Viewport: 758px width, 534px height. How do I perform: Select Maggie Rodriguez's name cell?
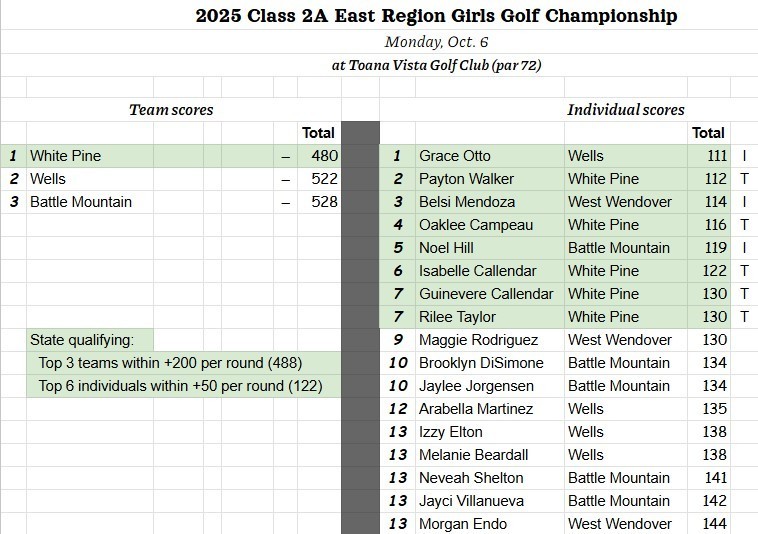pos(478,340)
